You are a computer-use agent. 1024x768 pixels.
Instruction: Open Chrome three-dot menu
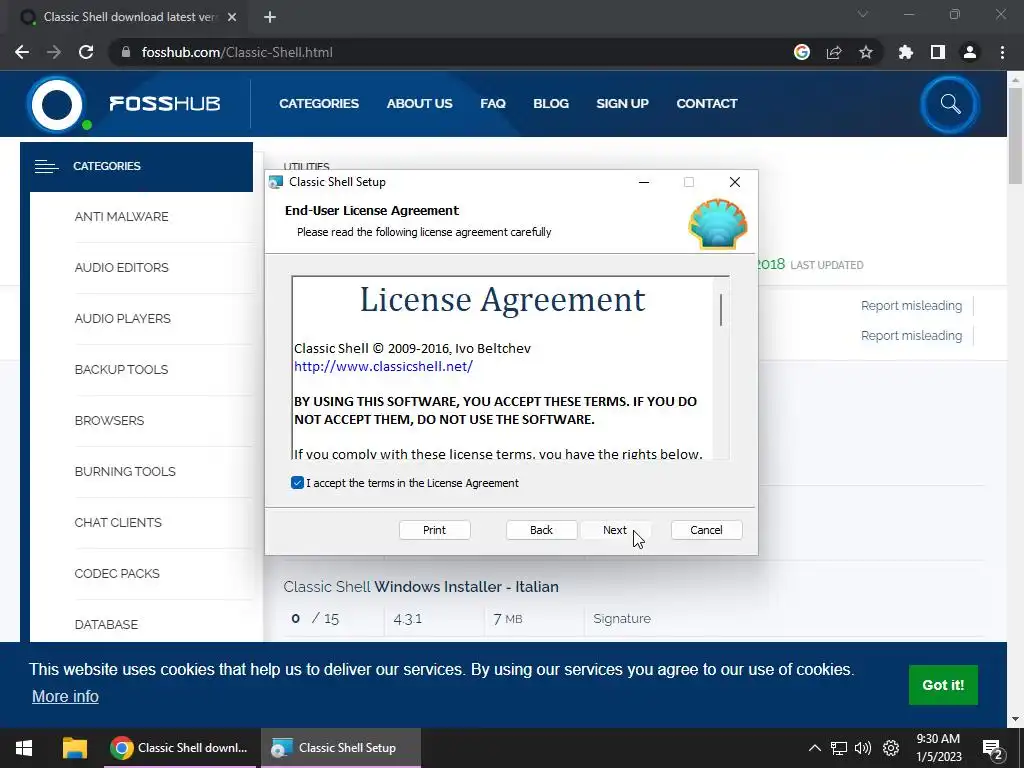[x=1002, y=52]
